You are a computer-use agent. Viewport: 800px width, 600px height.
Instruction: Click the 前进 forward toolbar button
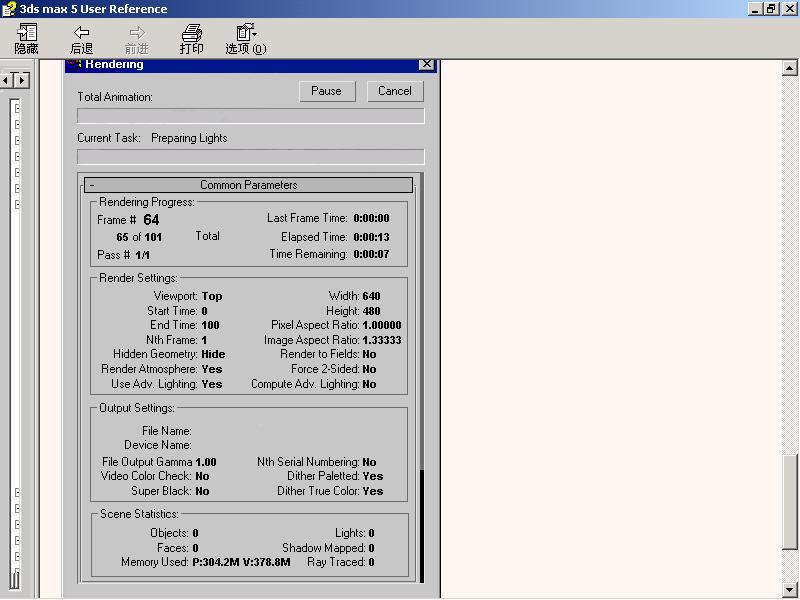[x=137, y=39]
